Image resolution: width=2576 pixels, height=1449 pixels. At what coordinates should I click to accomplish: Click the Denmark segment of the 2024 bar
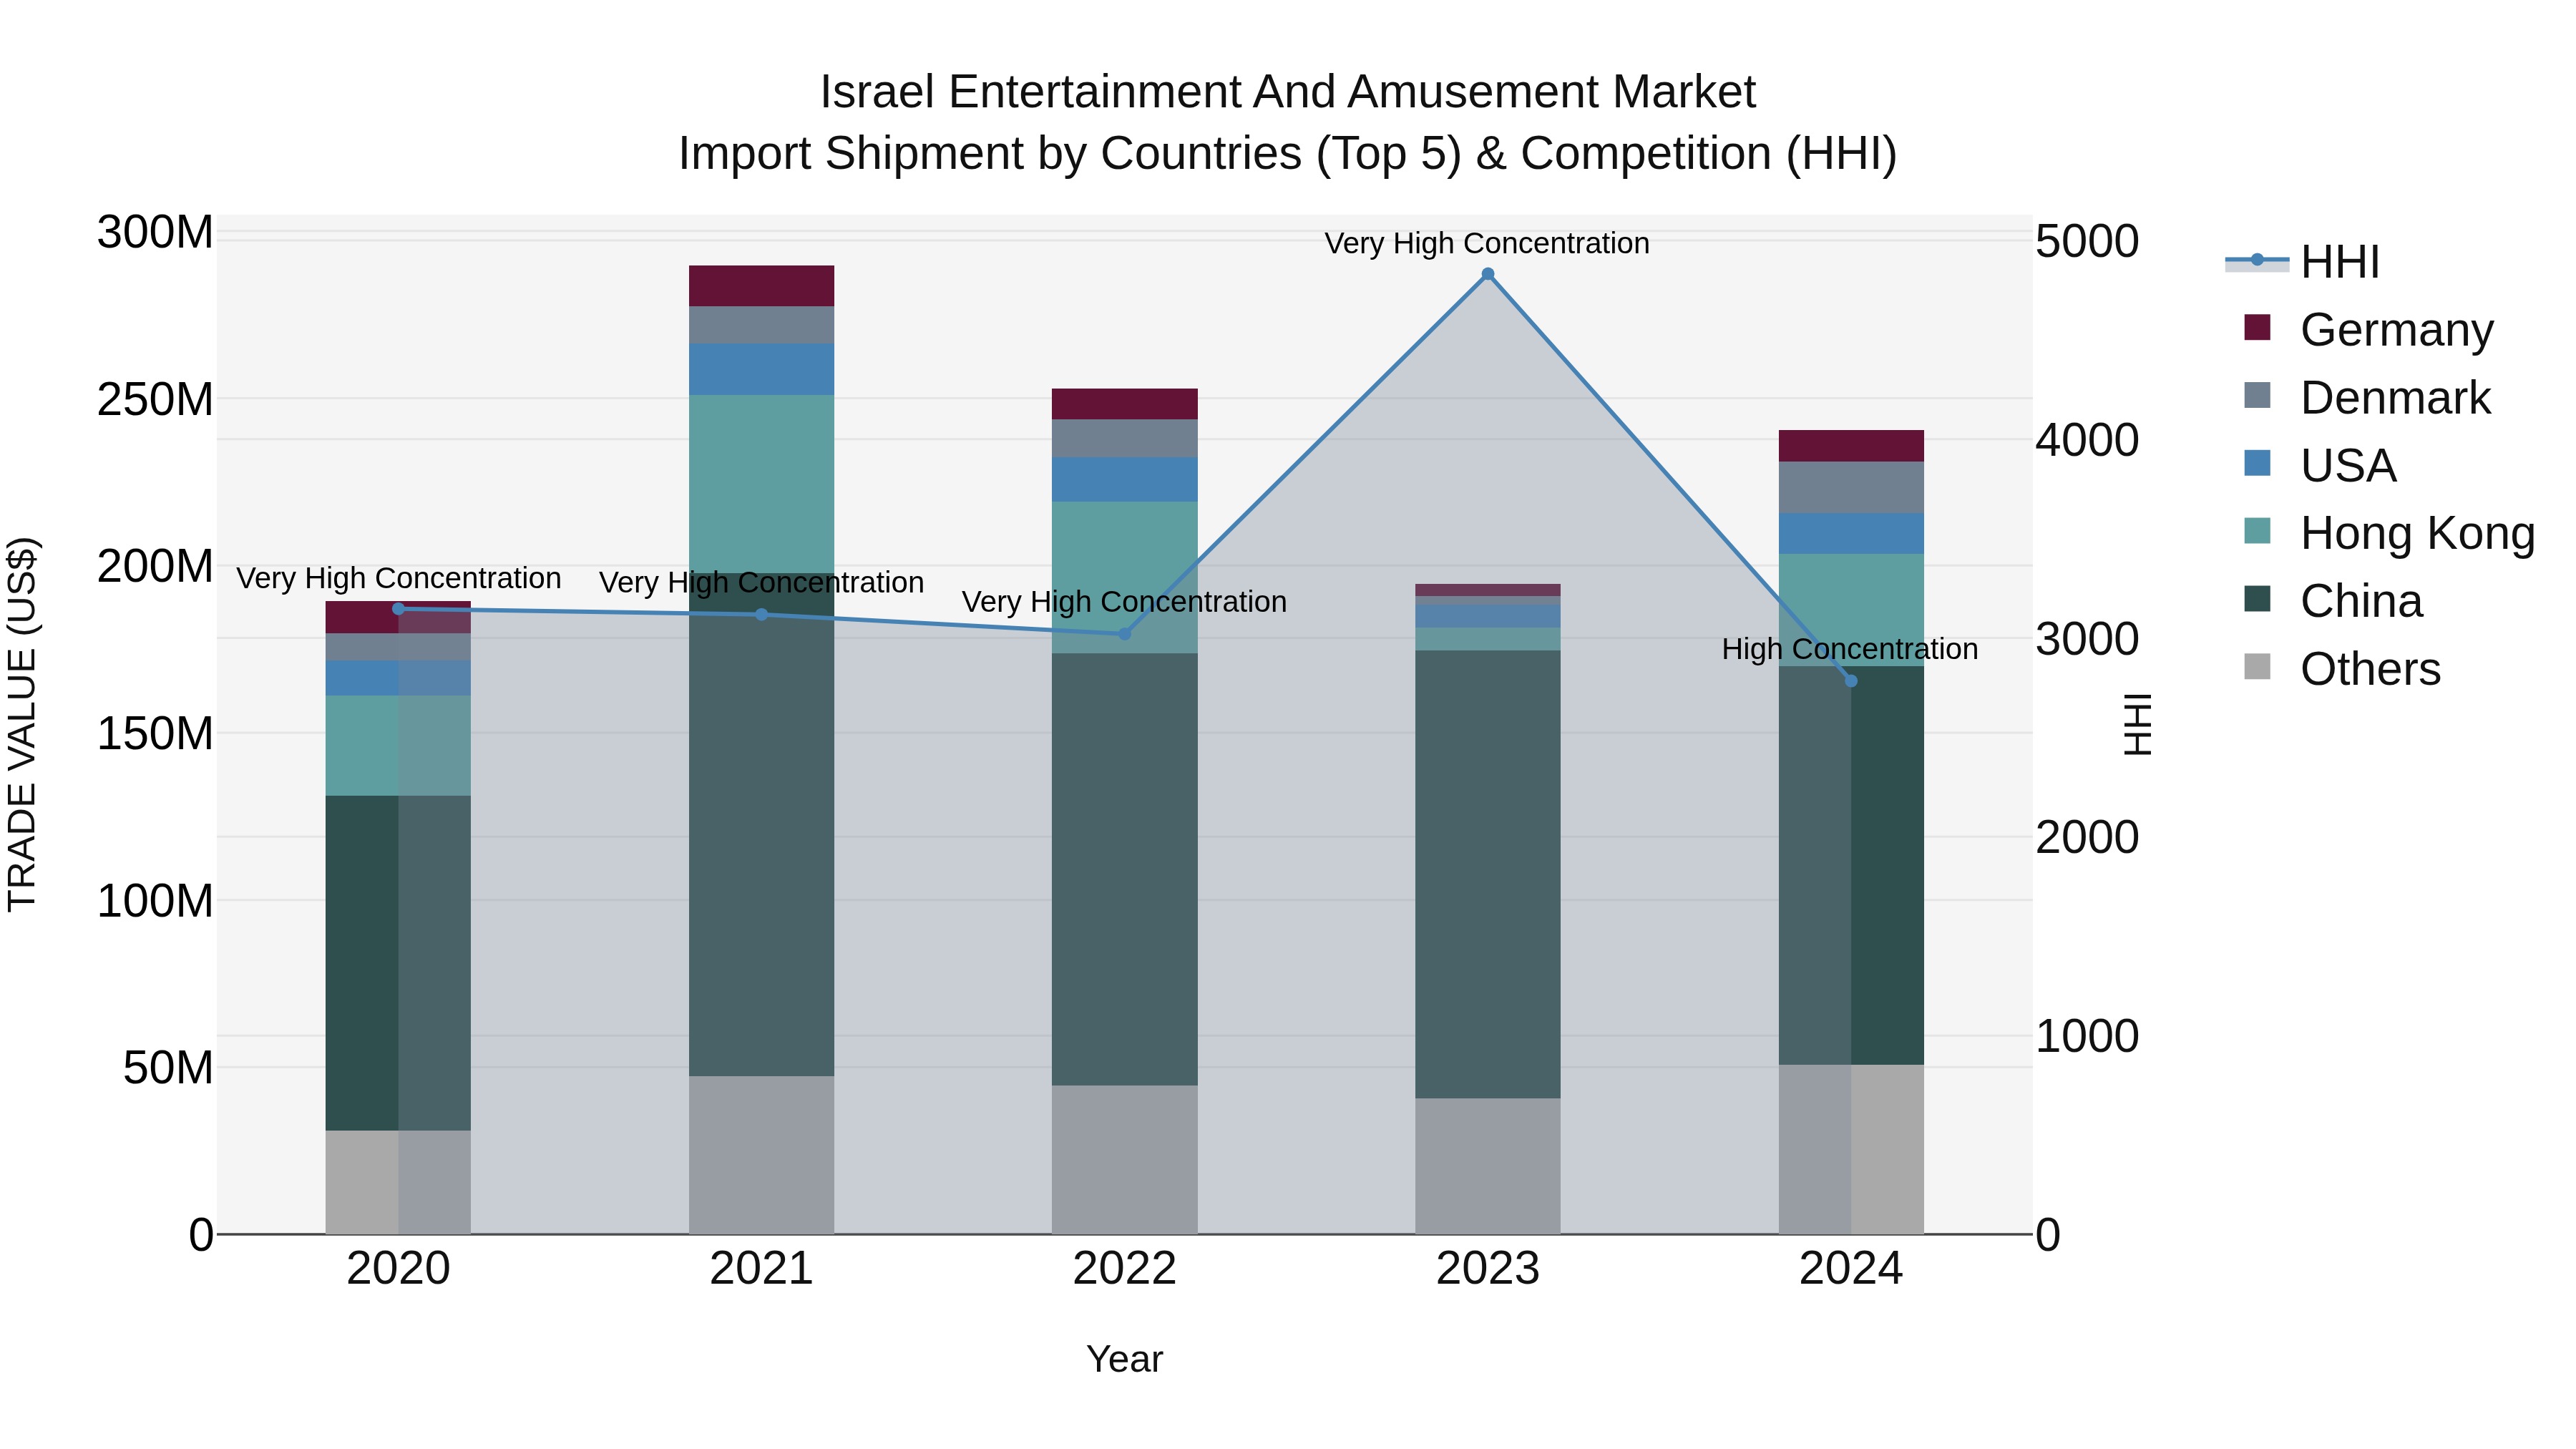pos(1851,488)
